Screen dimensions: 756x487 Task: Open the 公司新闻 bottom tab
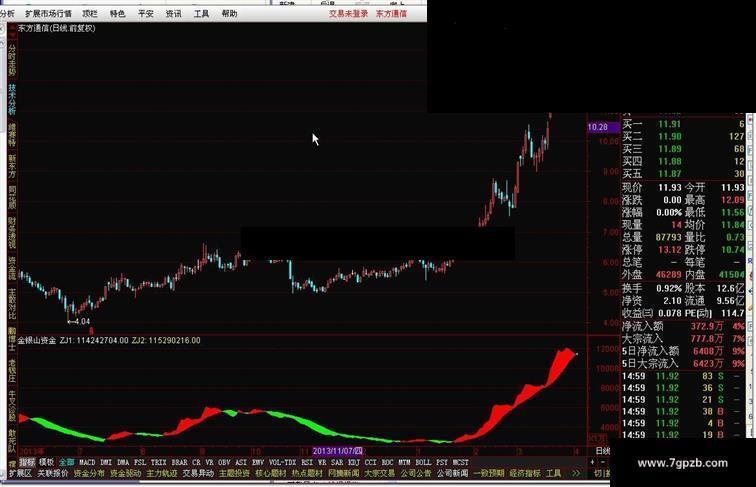coord(452,473)
